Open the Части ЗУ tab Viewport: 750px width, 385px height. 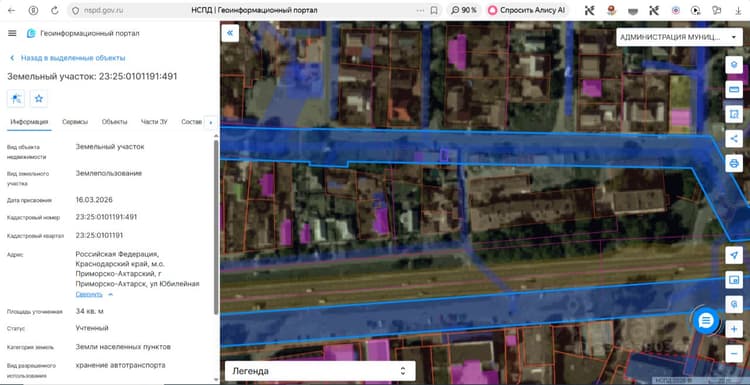pos(154,122)
